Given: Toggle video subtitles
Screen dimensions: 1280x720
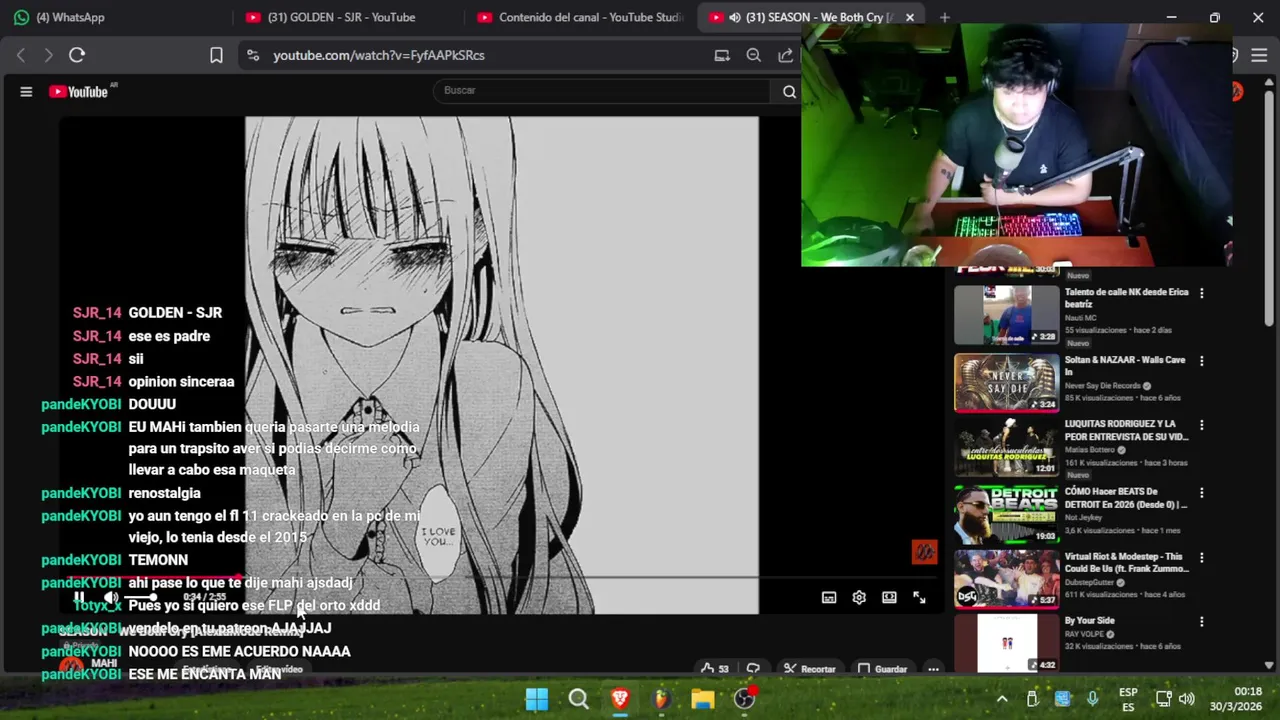Looking at the screenshot, I should 829,597.
